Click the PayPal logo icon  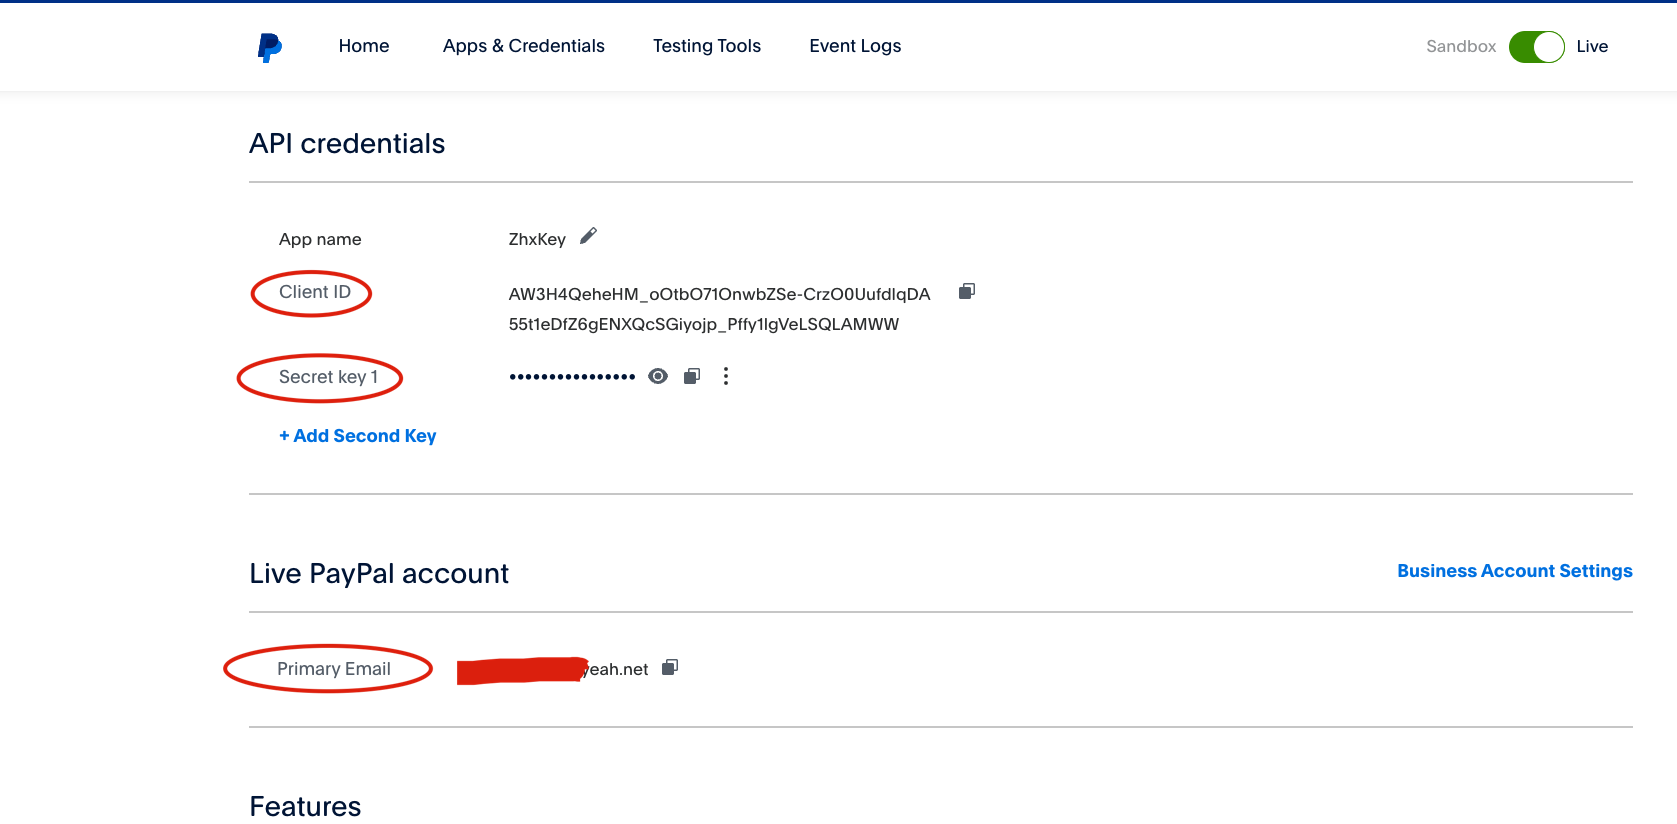pos(270,47)
